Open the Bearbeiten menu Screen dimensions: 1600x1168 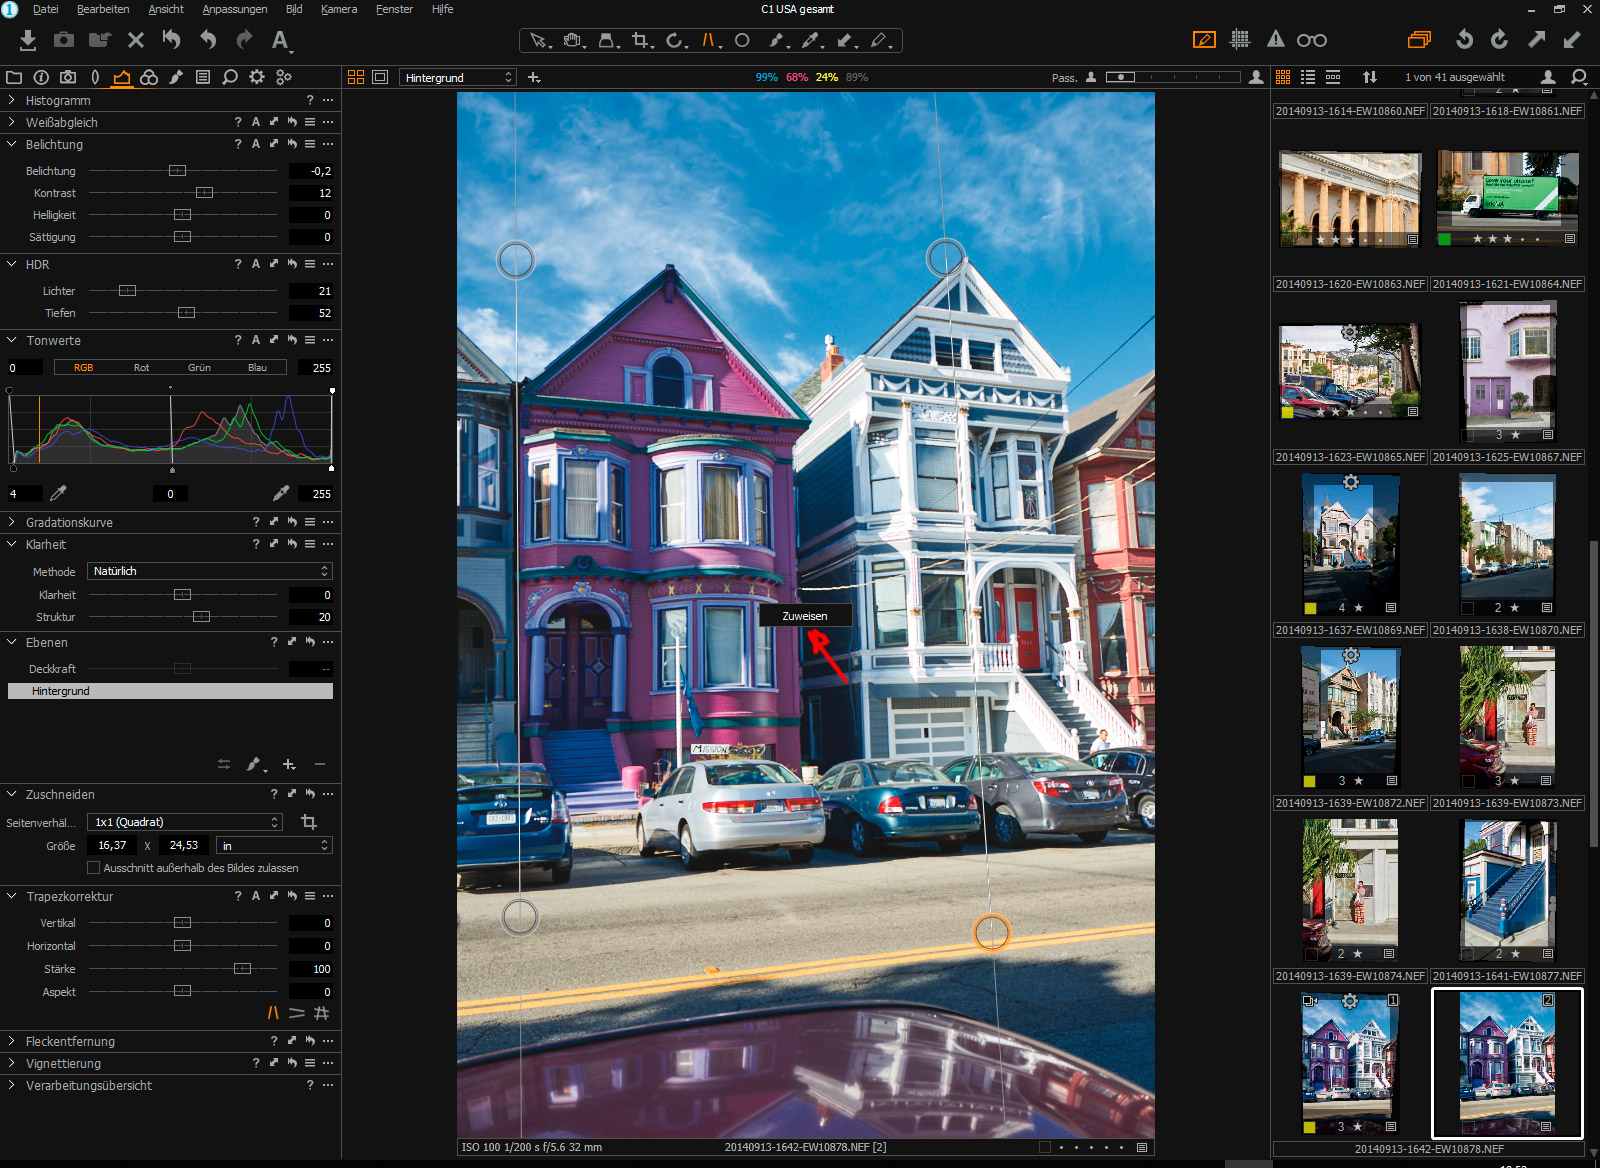pos(103,9)
